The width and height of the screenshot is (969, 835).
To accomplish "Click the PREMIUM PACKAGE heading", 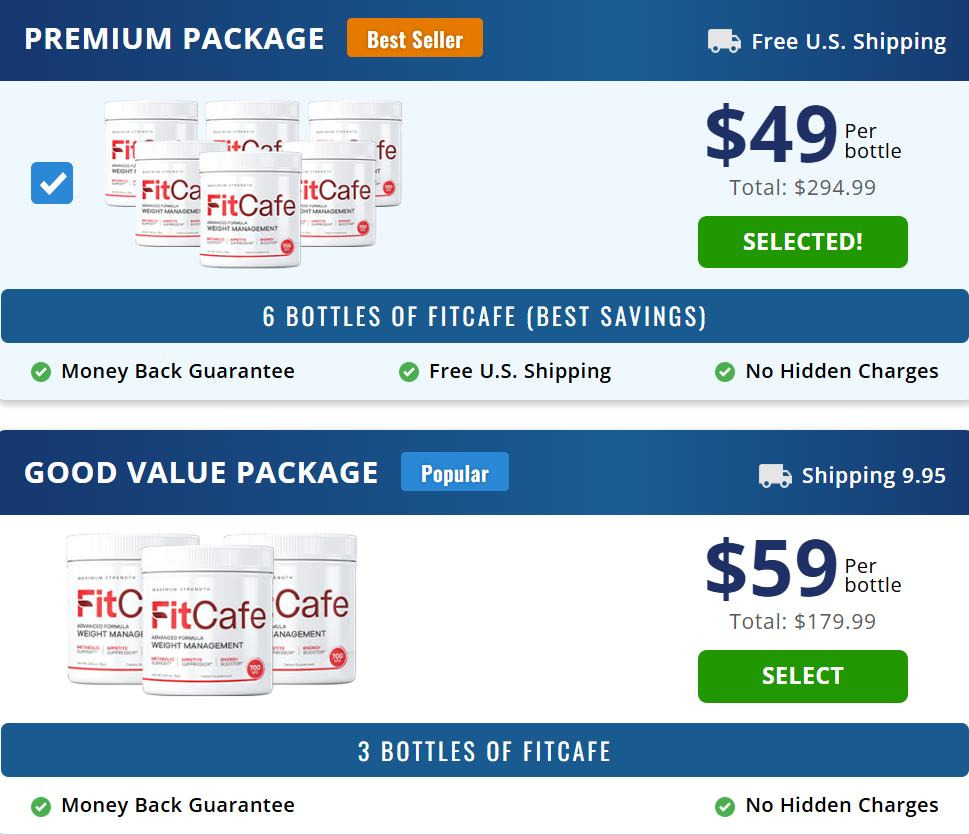I will 174,39.
